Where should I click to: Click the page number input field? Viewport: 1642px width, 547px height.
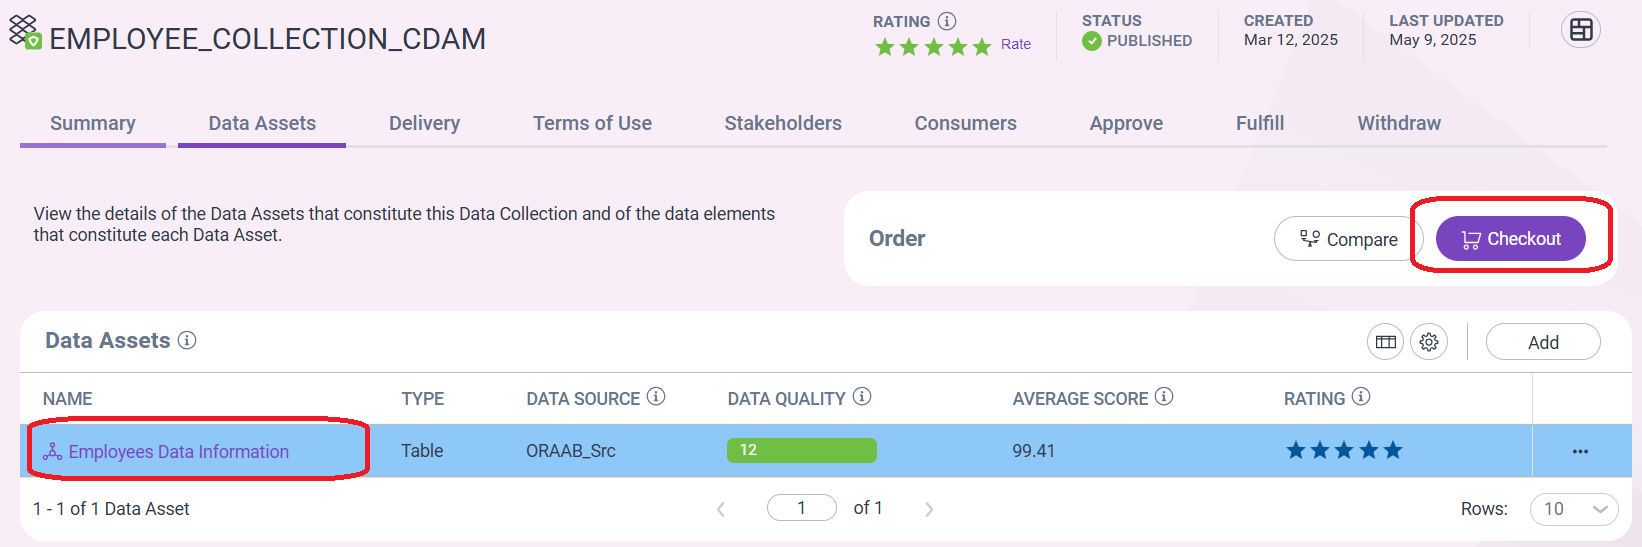coord(802,508)
